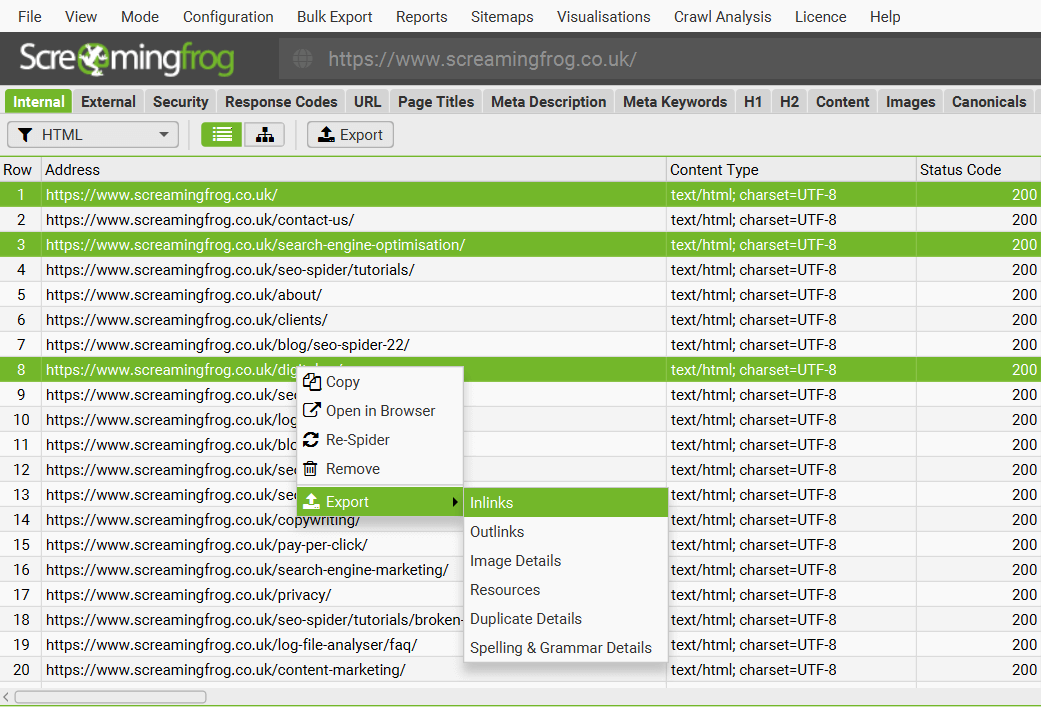This screenshot has width=1041, height=710.
Task: Click the Re-Spider refresh icon
Action: click(x=313, y=440)
